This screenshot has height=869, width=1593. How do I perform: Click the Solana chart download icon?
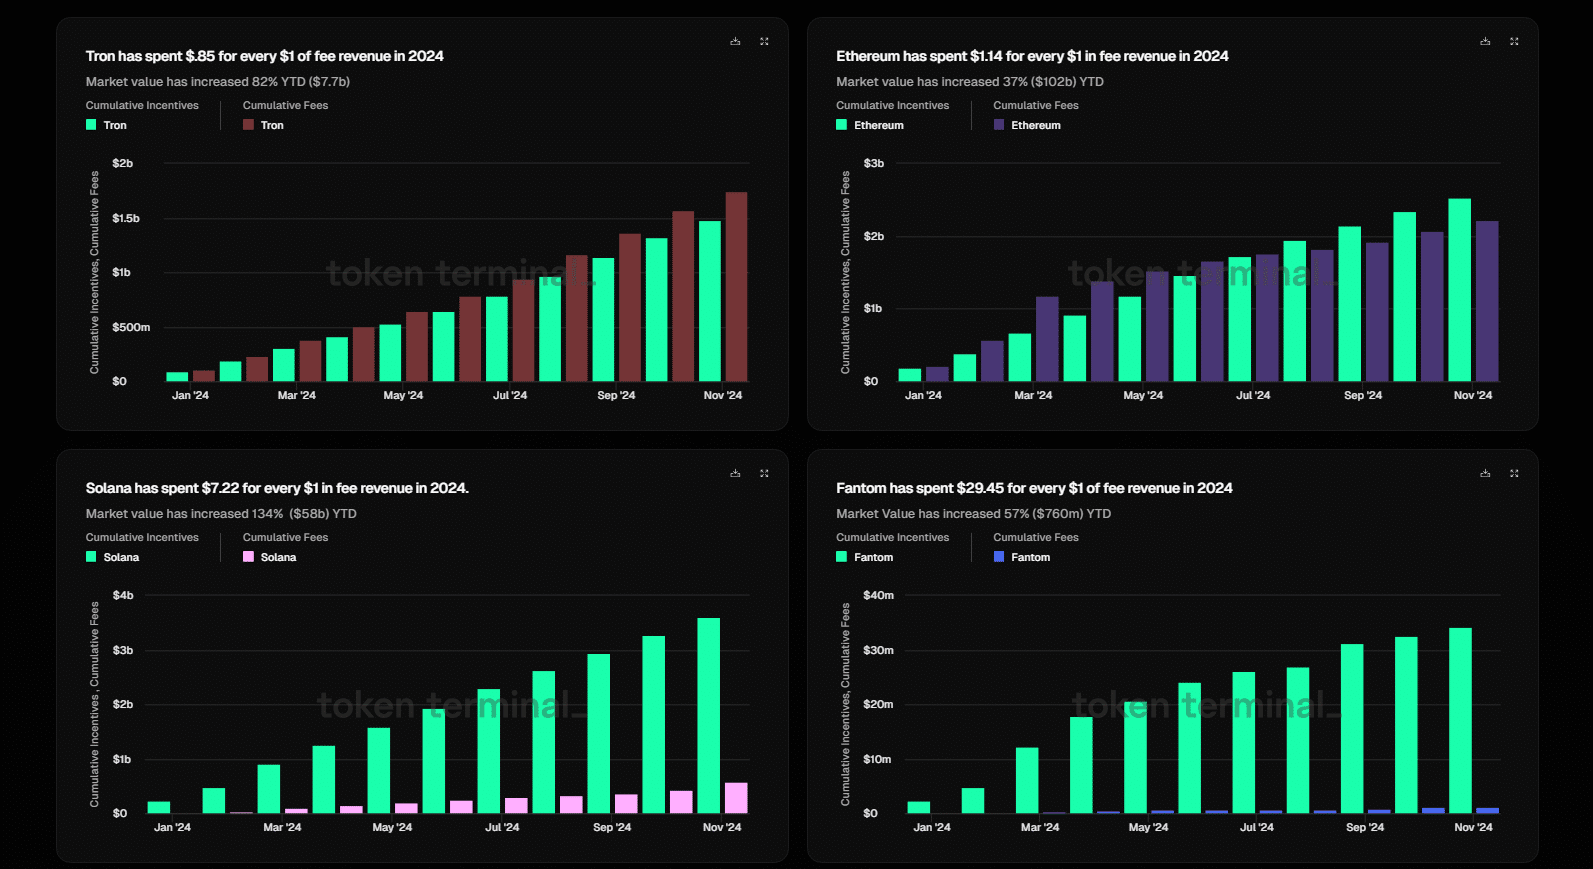(735, 473)
